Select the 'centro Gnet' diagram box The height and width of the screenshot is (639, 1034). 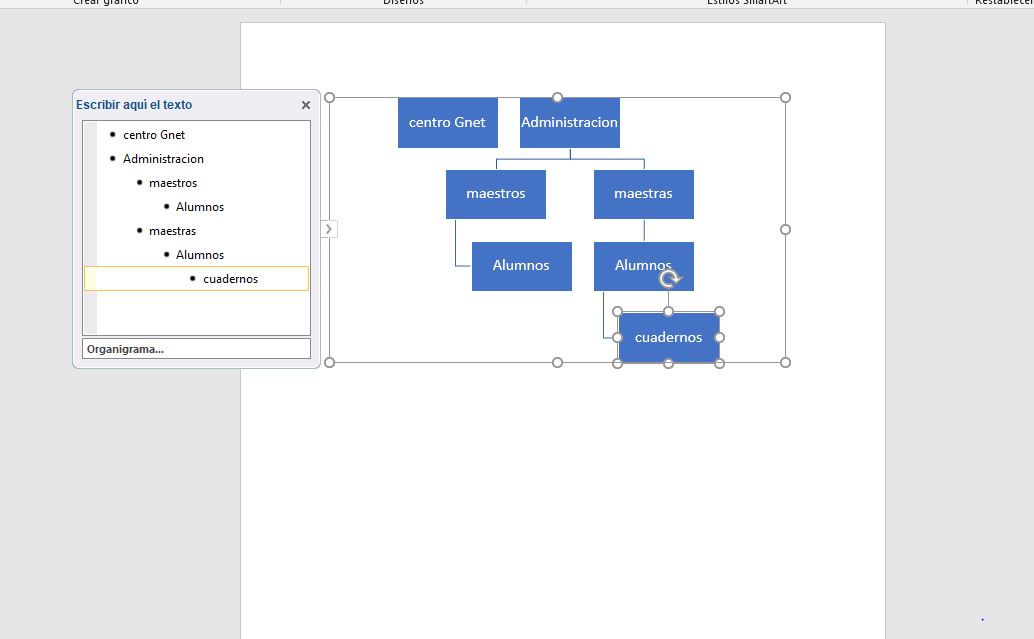point(447,123)
